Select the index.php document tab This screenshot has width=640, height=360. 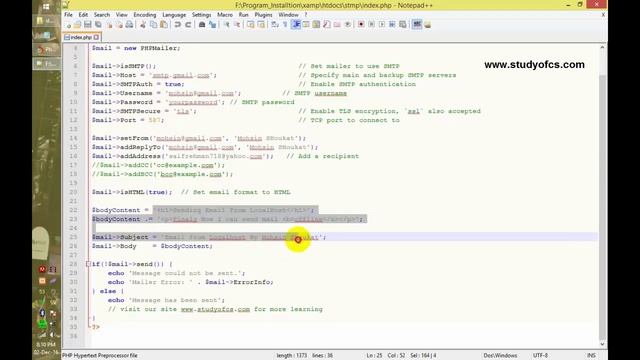[81, 37]
